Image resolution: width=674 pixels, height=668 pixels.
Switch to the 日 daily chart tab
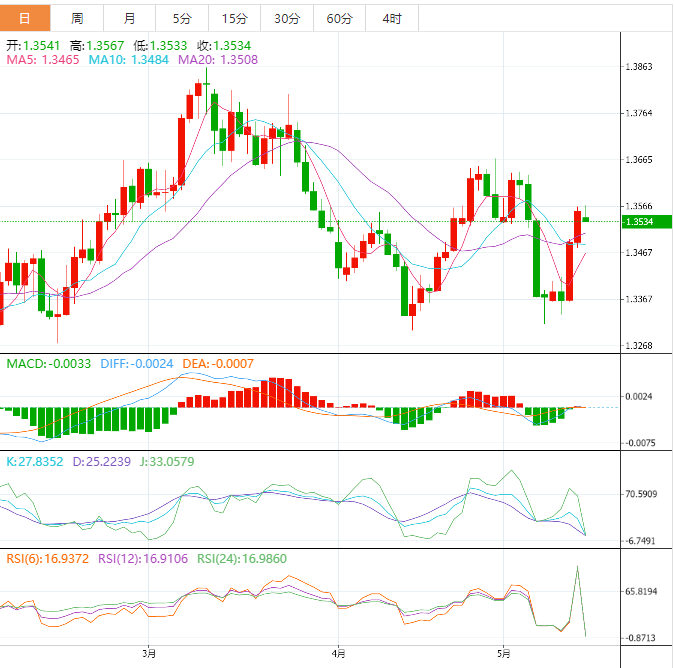coord(25,19)
